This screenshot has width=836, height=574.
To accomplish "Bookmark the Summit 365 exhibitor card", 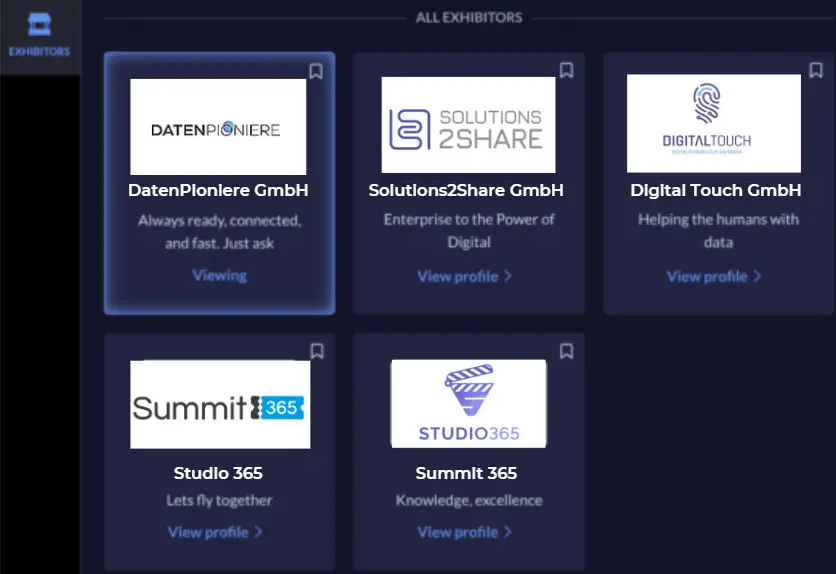I will pyautogui.click(x=566, y=351).
